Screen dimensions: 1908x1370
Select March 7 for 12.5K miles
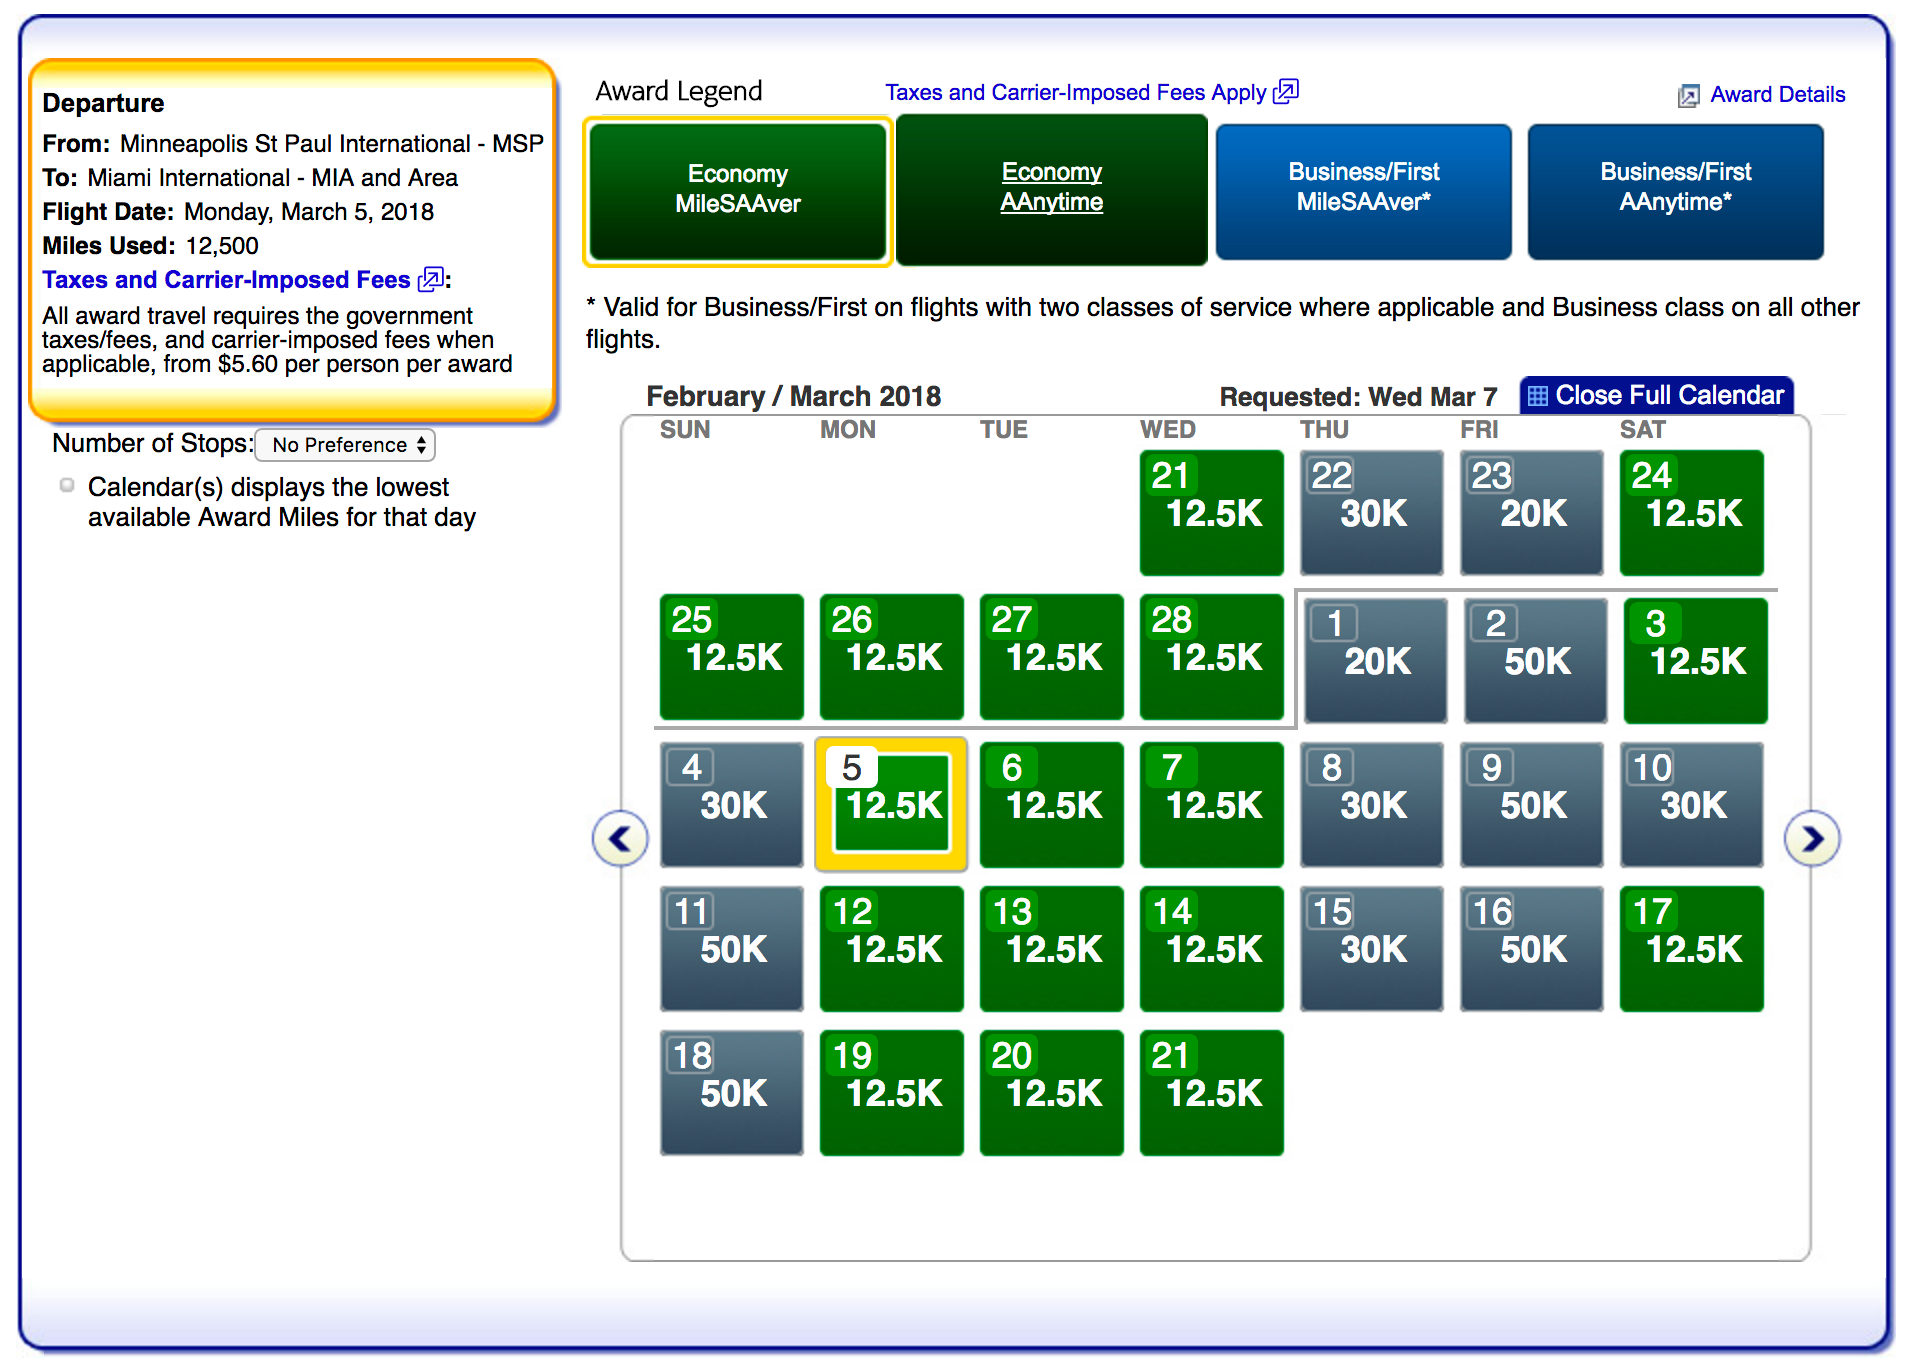[1211, 804]
